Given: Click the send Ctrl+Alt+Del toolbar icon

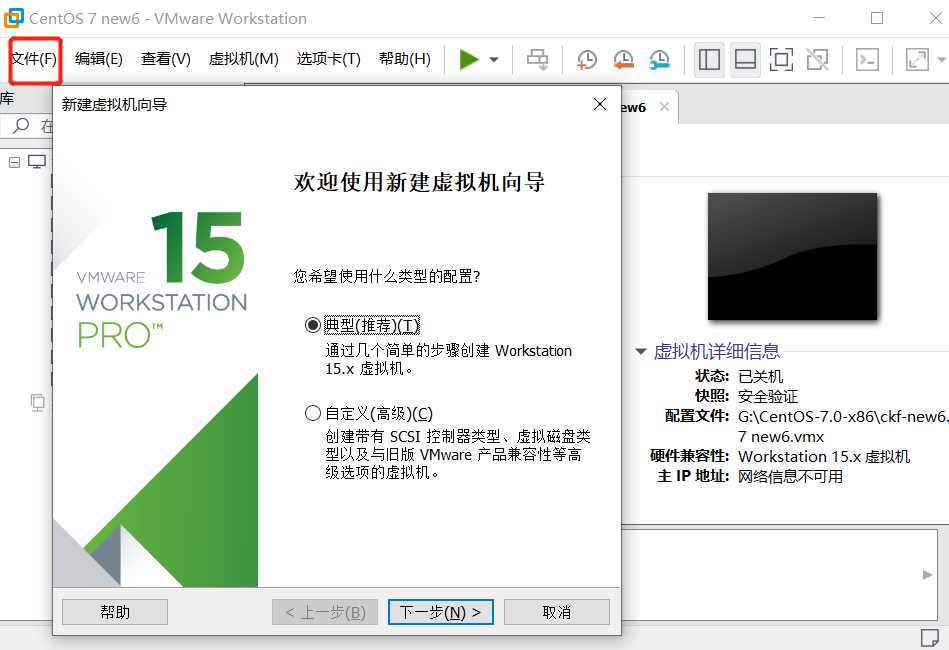Looking at the screenshot, I should coord(537,59).
